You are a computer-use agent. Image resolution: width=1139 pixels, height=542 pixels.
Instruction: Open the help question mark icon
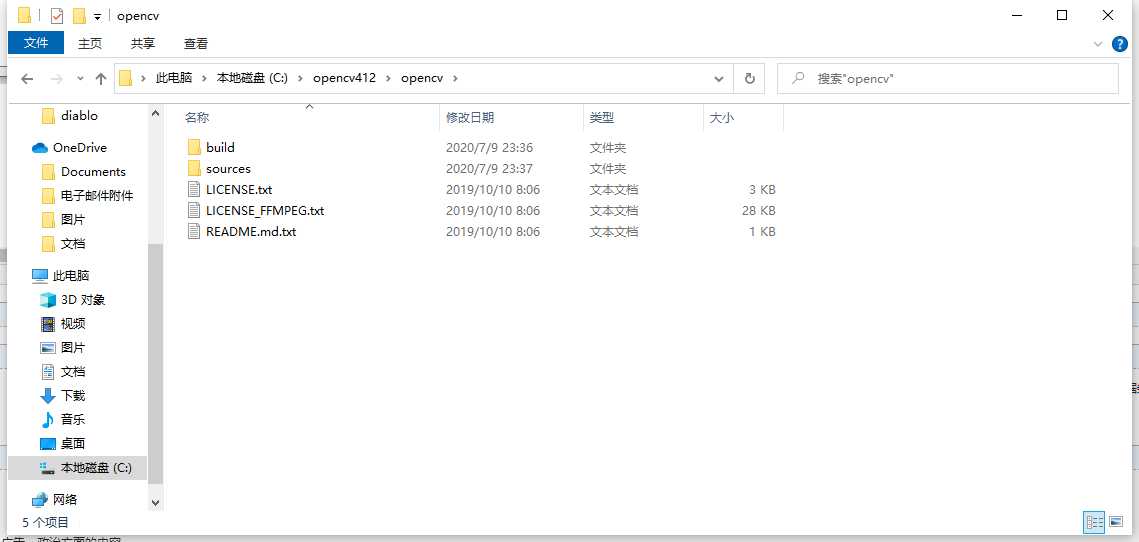coord(1120,44)
